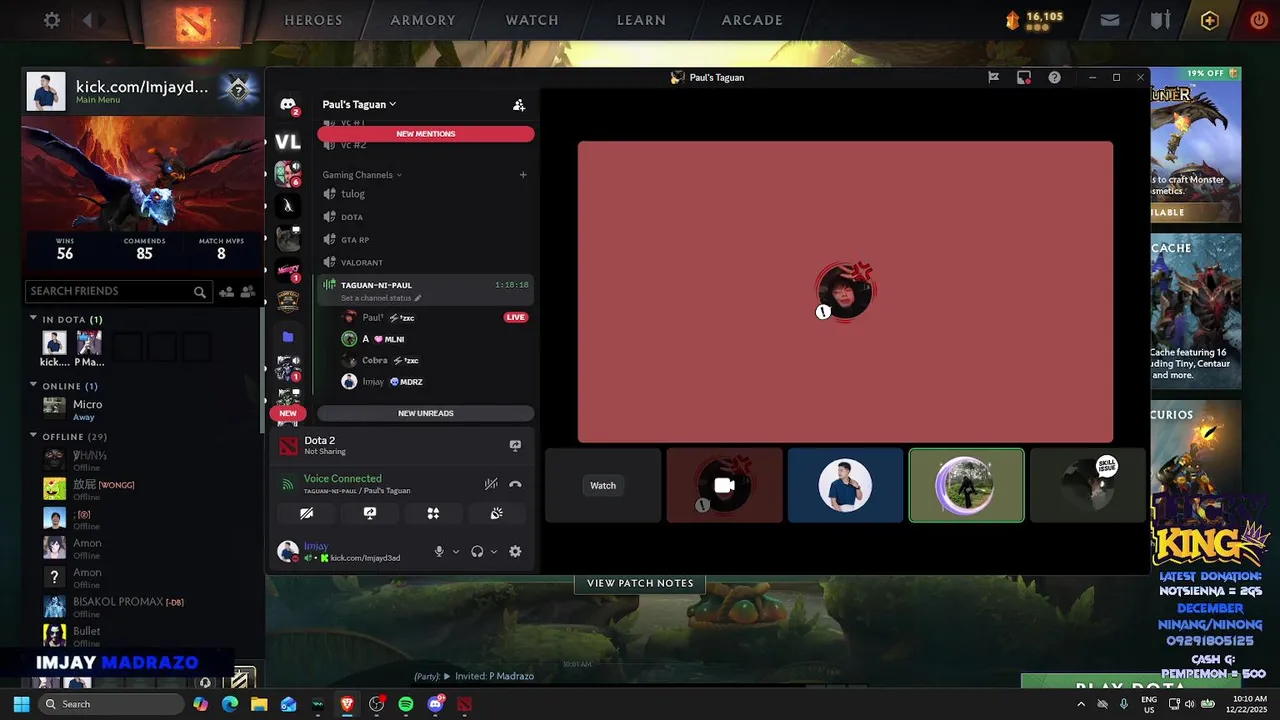Viewport: 1280px width, 720px height.
Task: Open Discord help question mark icon
Action: 1054,77
